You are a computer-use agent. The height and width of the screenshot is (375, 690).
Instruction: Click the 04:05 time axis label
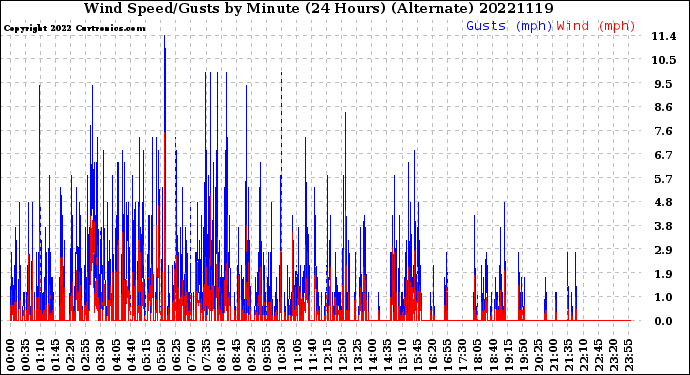116,354
